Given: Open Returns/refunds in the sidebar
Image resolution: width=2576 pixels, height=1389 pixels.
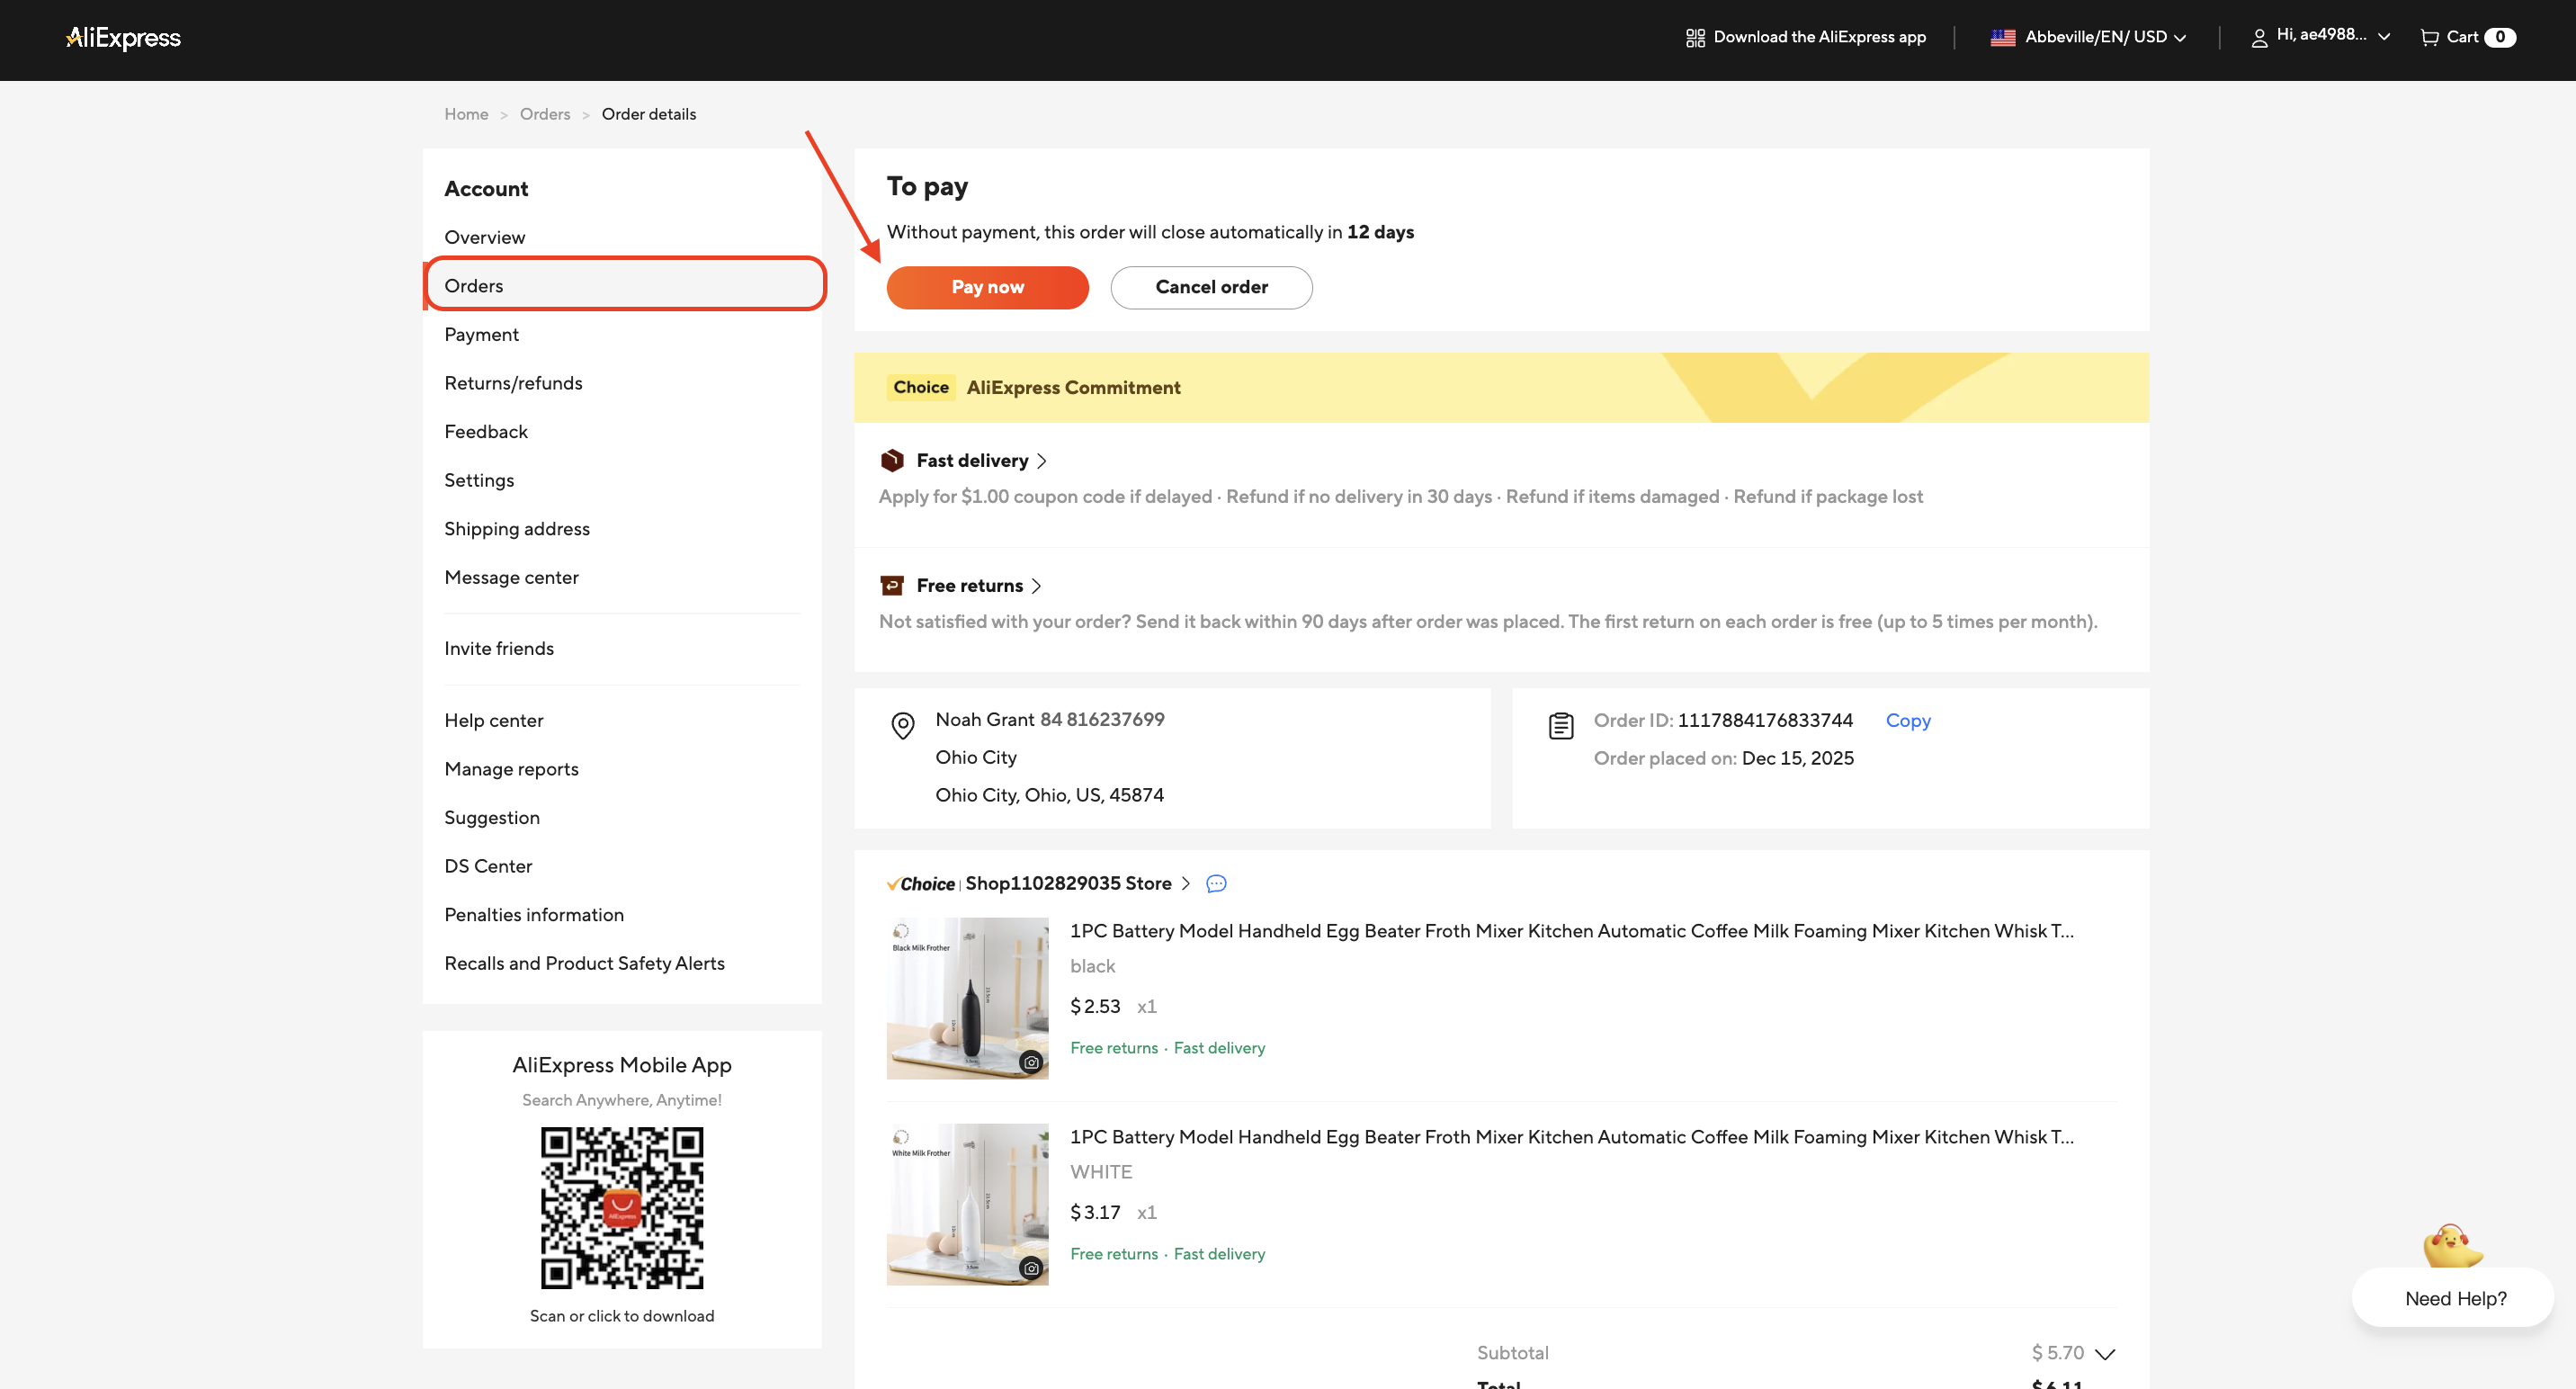Looking at the screenshot, I should tap(513, 383).
